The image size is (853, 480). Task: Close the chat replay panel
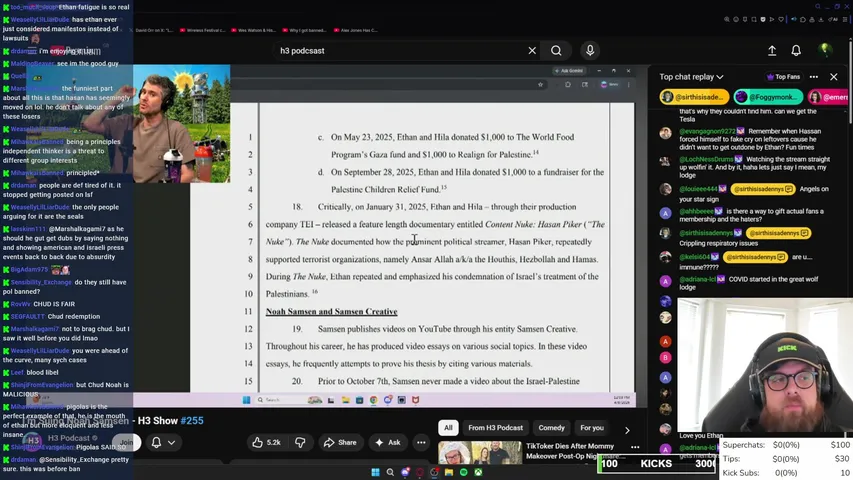(834, 77)
